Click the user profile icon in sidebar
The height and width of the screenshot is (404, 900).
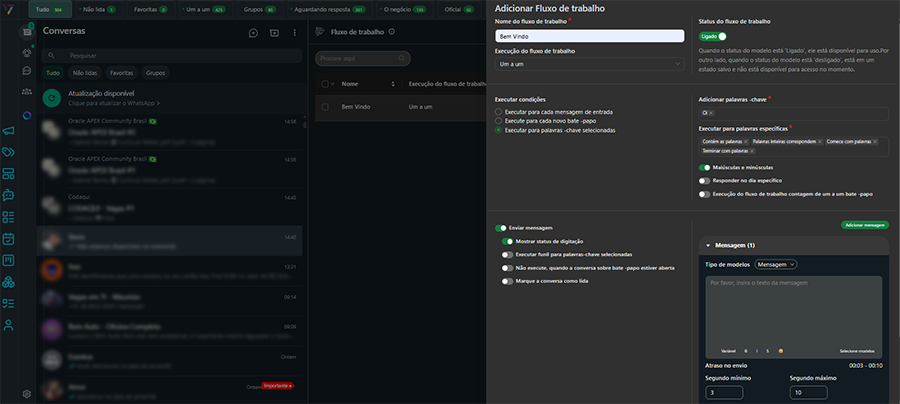pyautogui.click(x=8, y=324)
